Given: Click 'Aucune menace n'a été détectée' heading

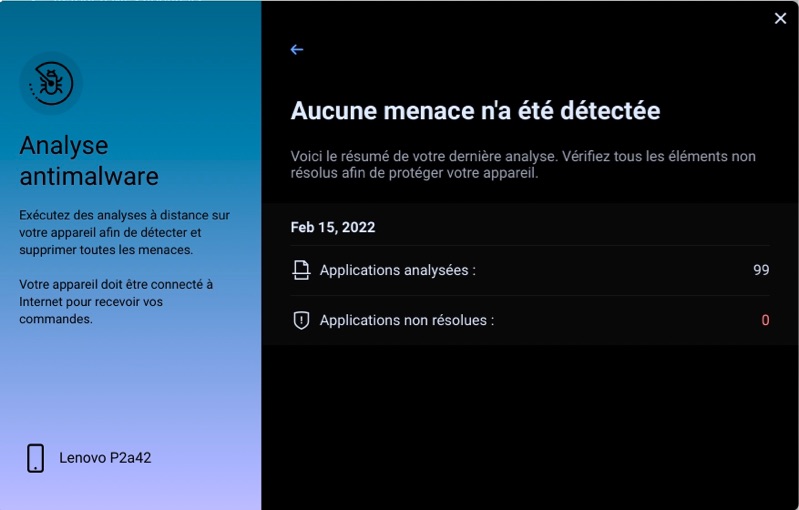Looking at the screenshot, I should pyautogui.click(x=475, y=110).
